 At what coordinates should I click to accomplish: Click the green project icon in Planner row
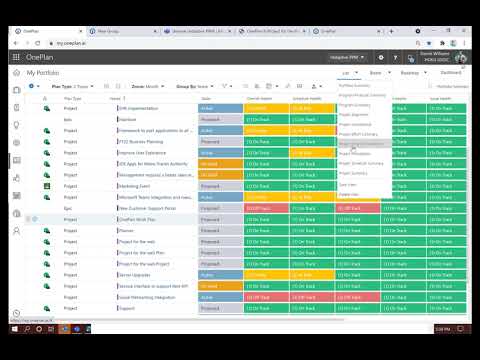47,231
